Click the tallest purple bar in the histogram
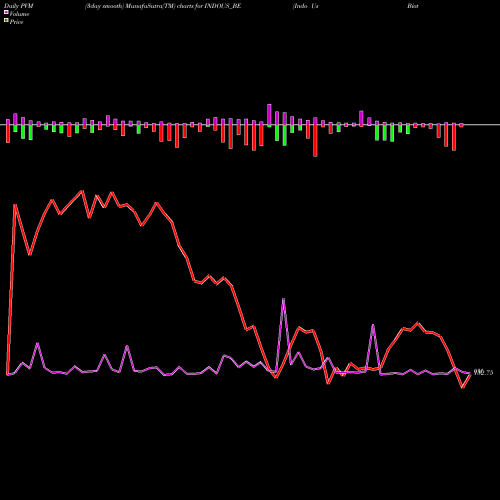500x500 pixels. (269, 115)
